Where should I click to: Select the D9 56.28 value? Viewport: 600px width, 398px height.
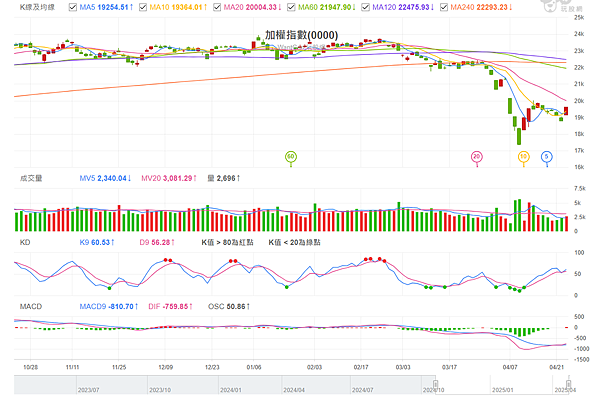(157, 243)
